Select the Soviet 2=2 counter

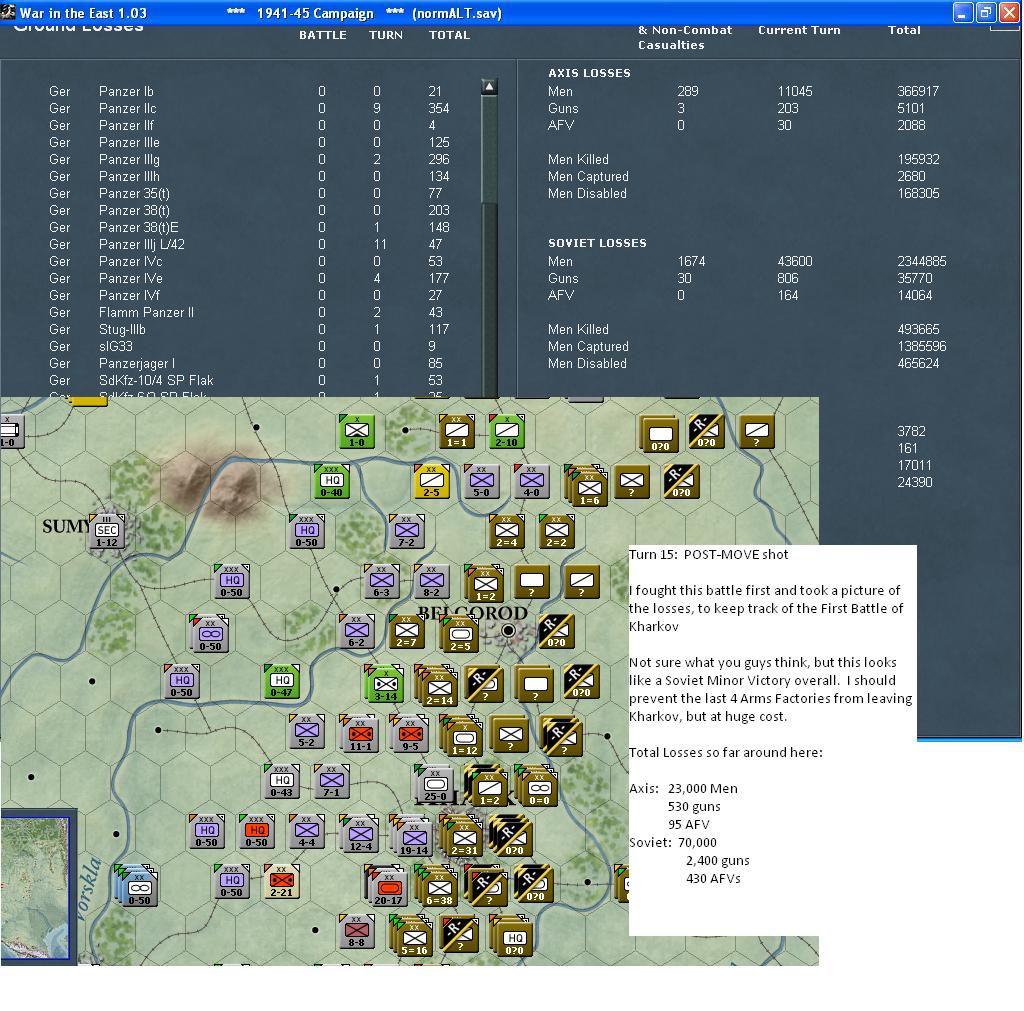click(x=556, y=532)
